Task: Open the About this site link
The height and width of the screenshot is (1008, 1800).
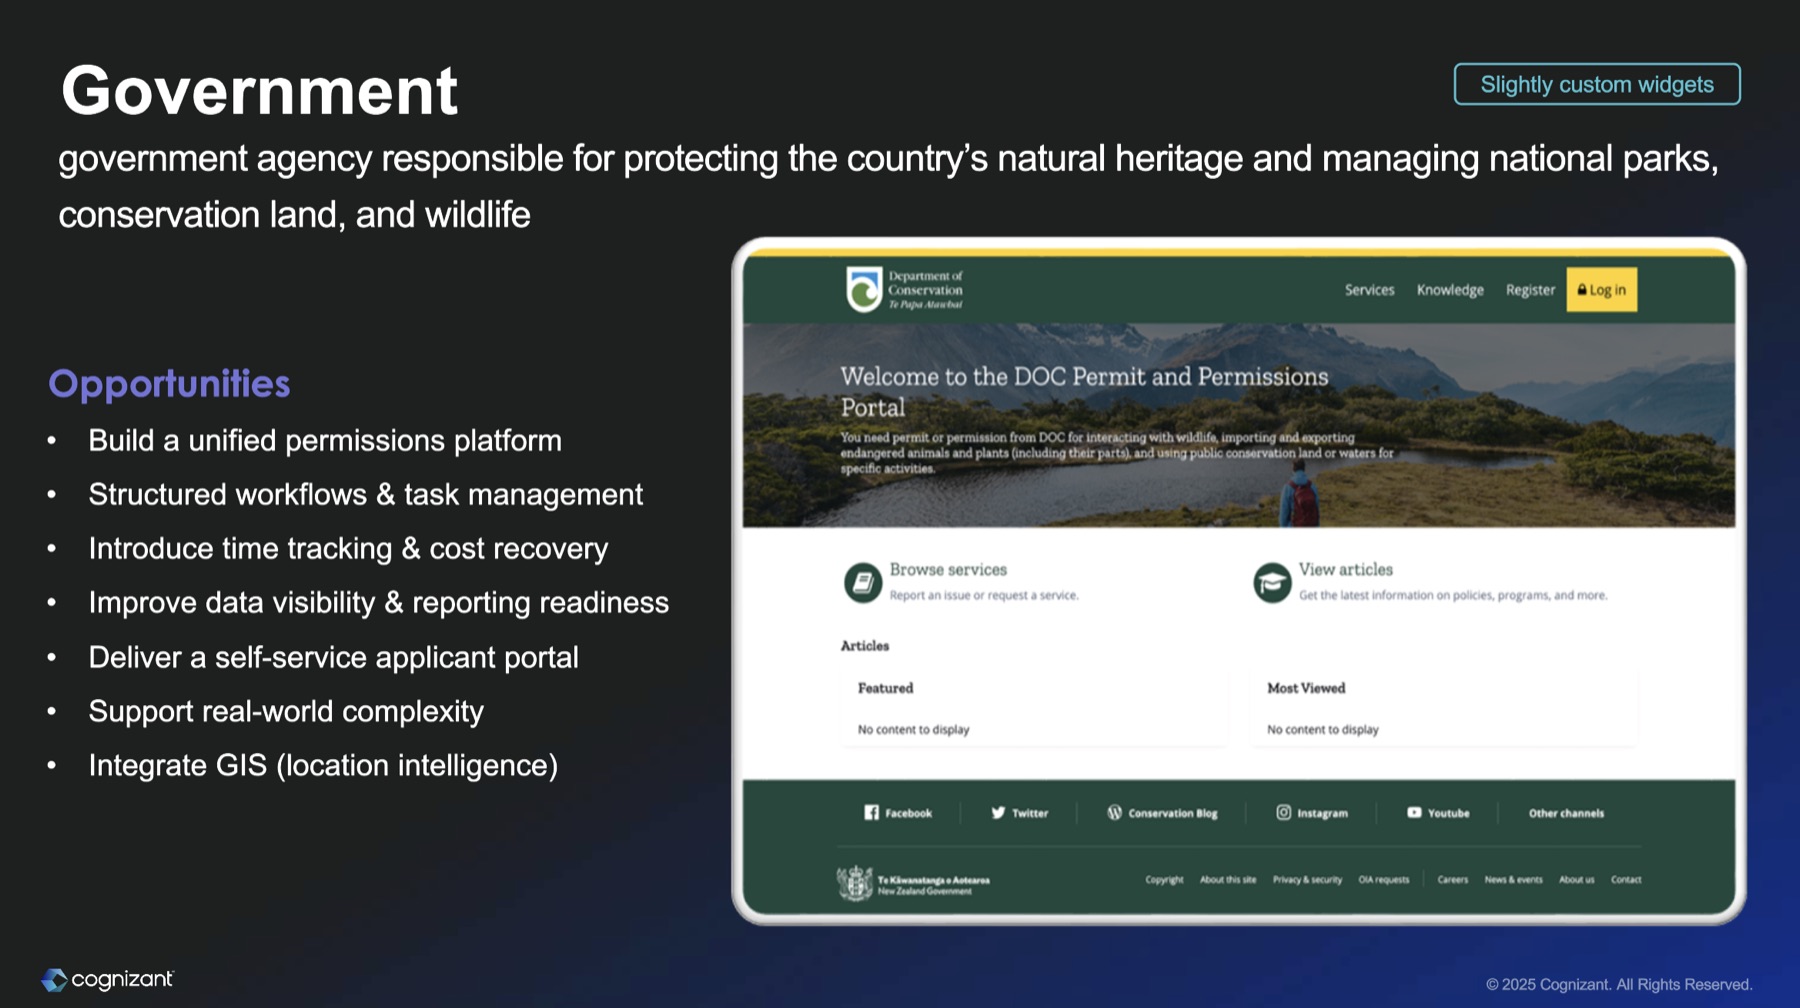Action: click(1228, 880)
